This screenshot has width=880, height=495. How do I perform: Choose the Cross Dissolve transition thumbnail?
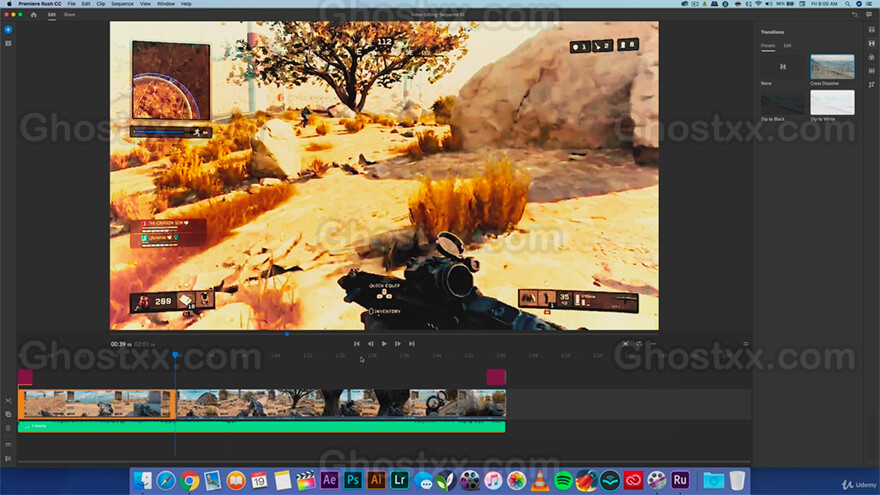(832, 67)
